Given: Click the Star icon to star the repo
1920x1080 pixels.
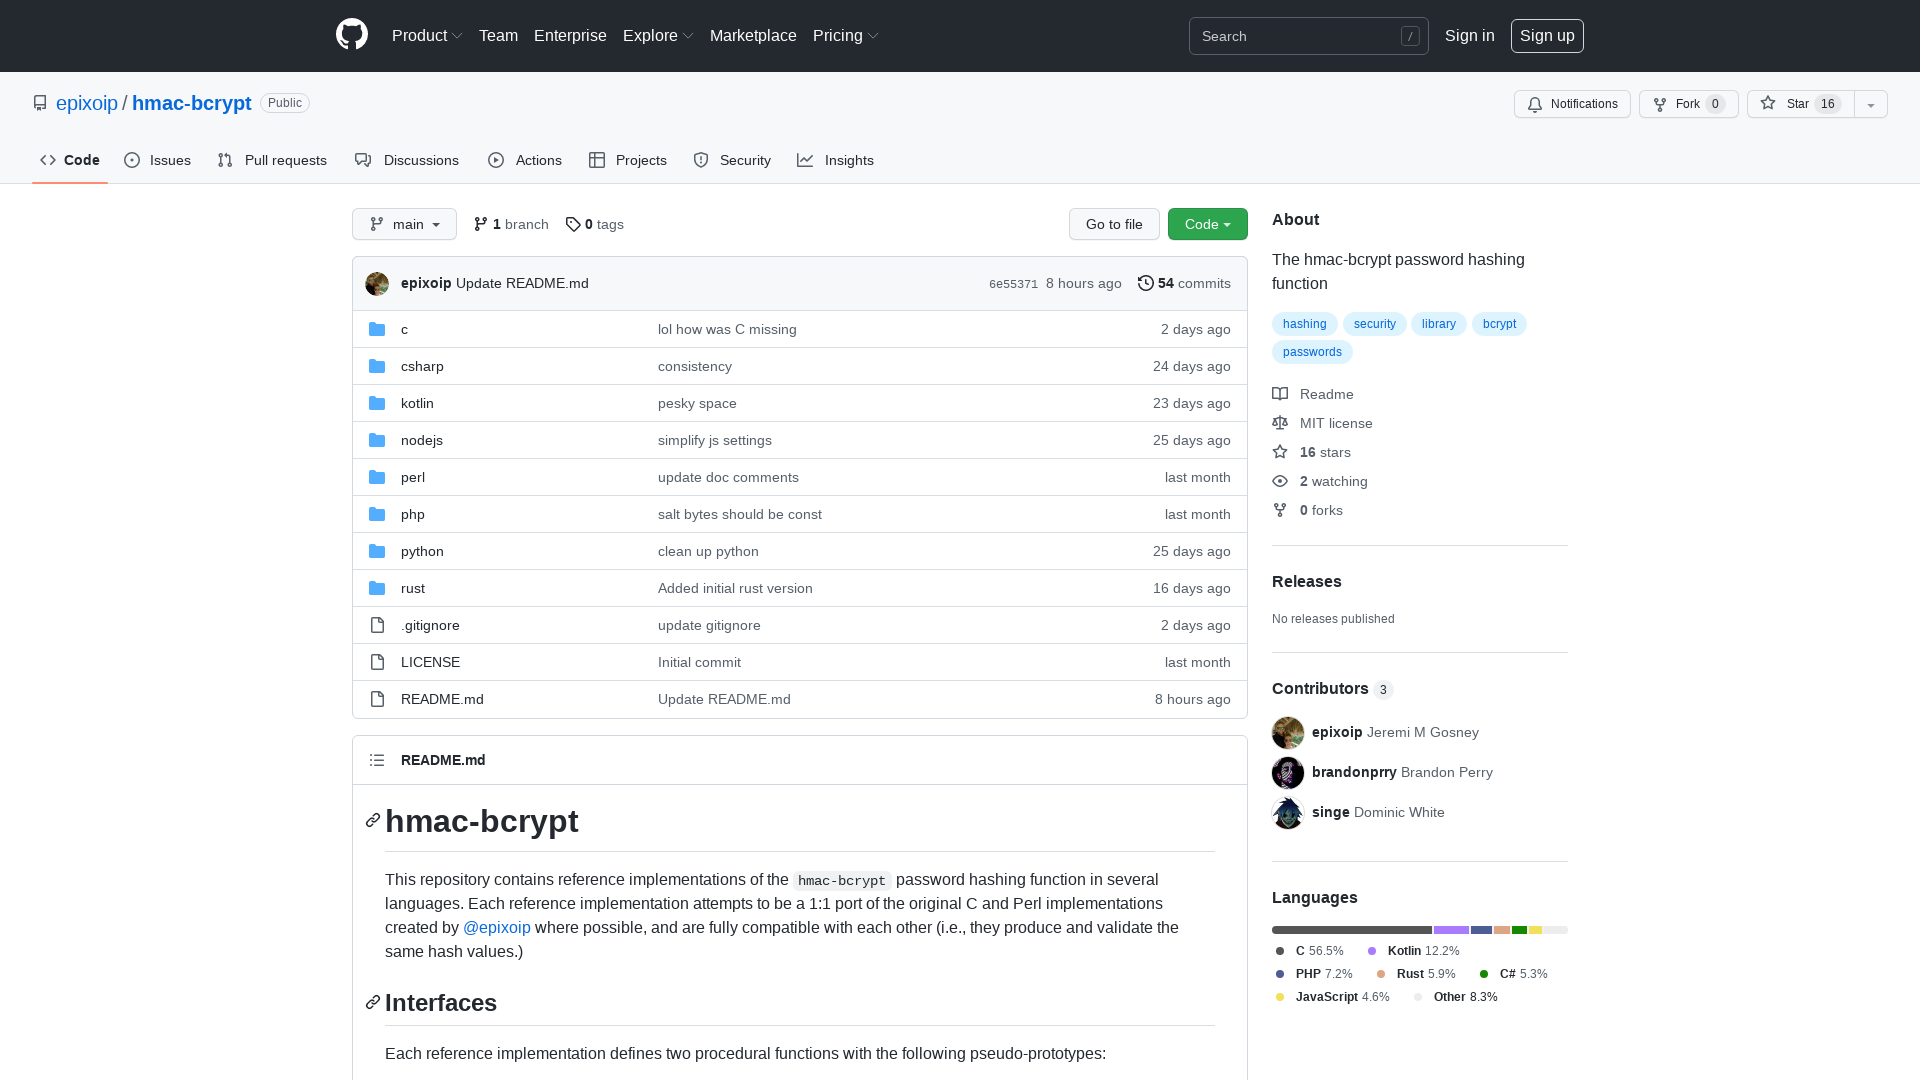Looking at the screenshot, I should (x=1767, y=104).
